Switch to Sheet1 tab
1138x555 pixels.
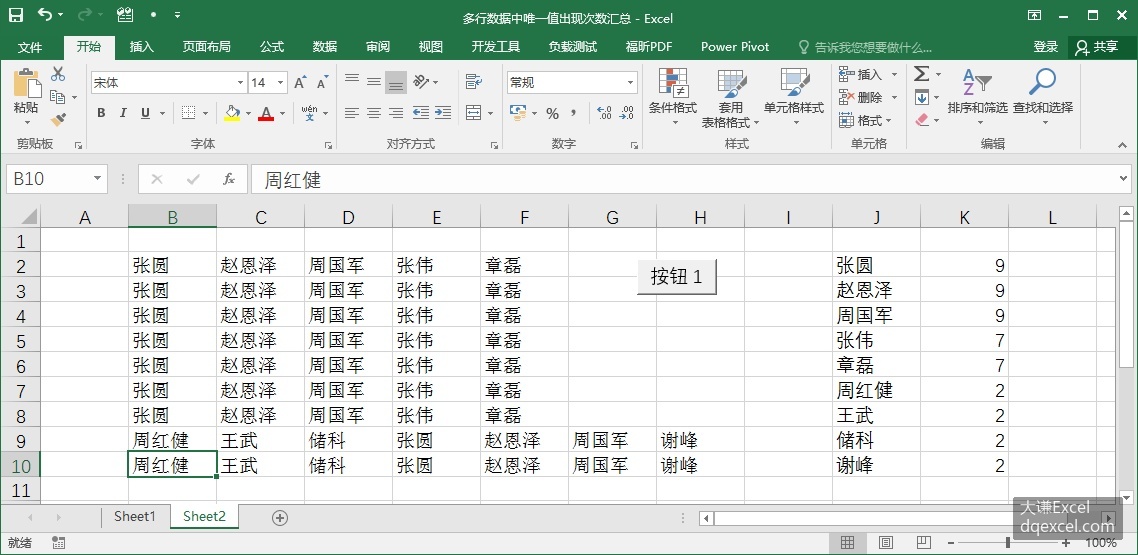pos(135,517)
